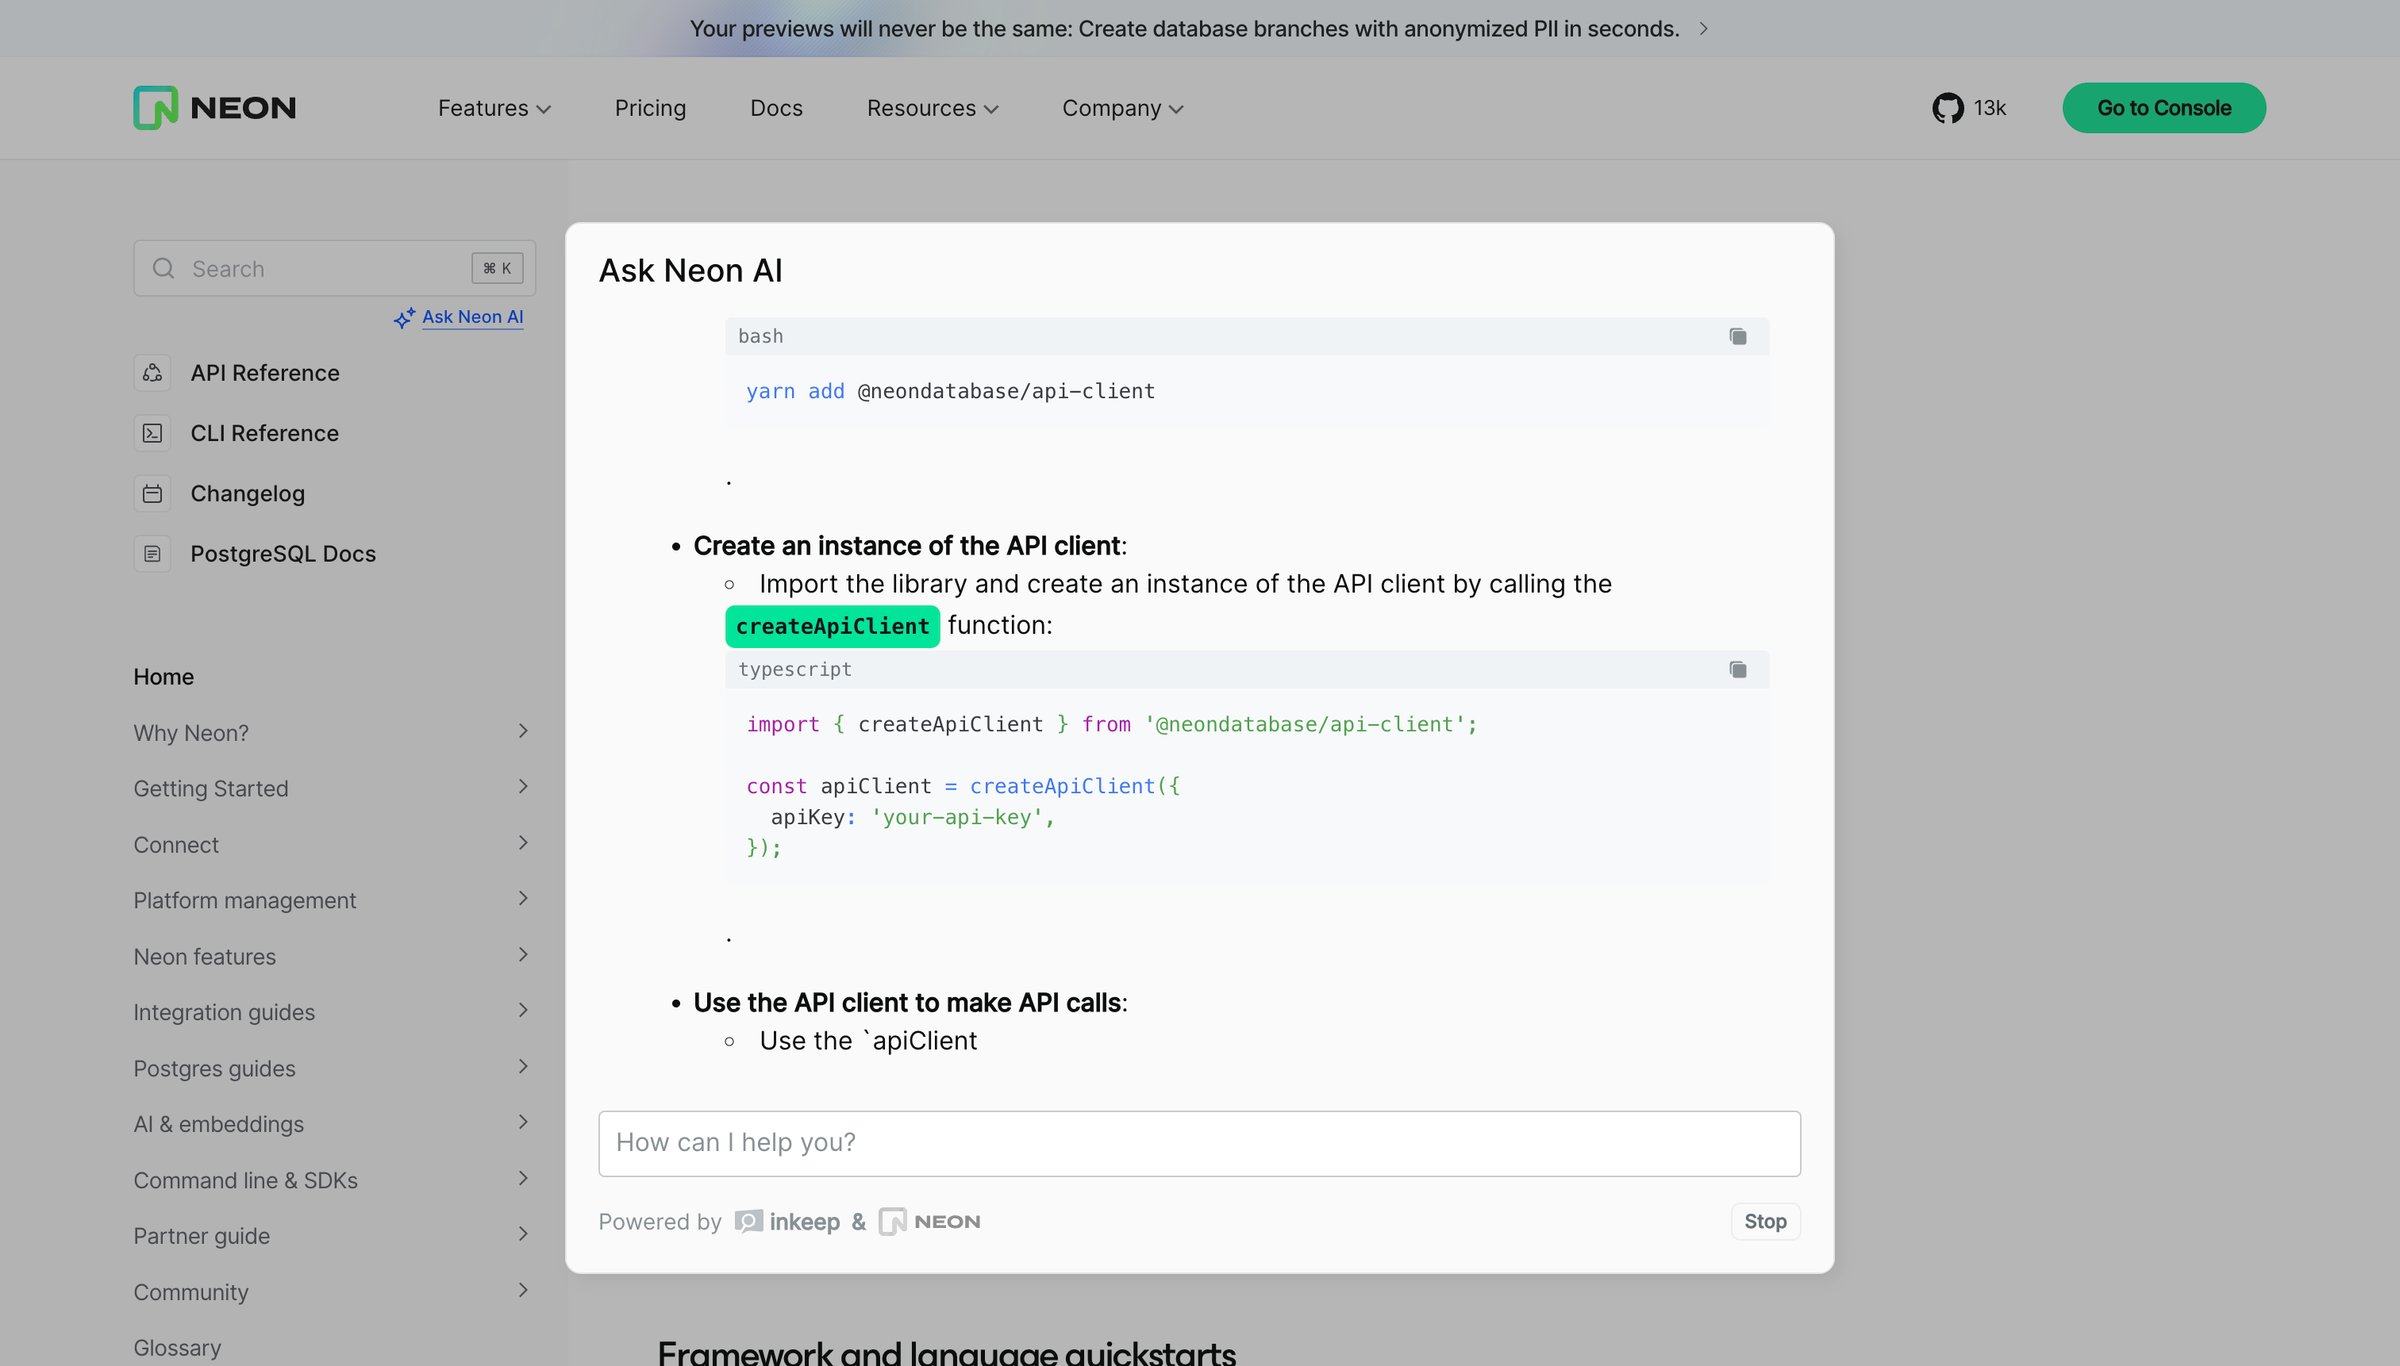Open the Company dropdown menu

[x=1122, y=108]
